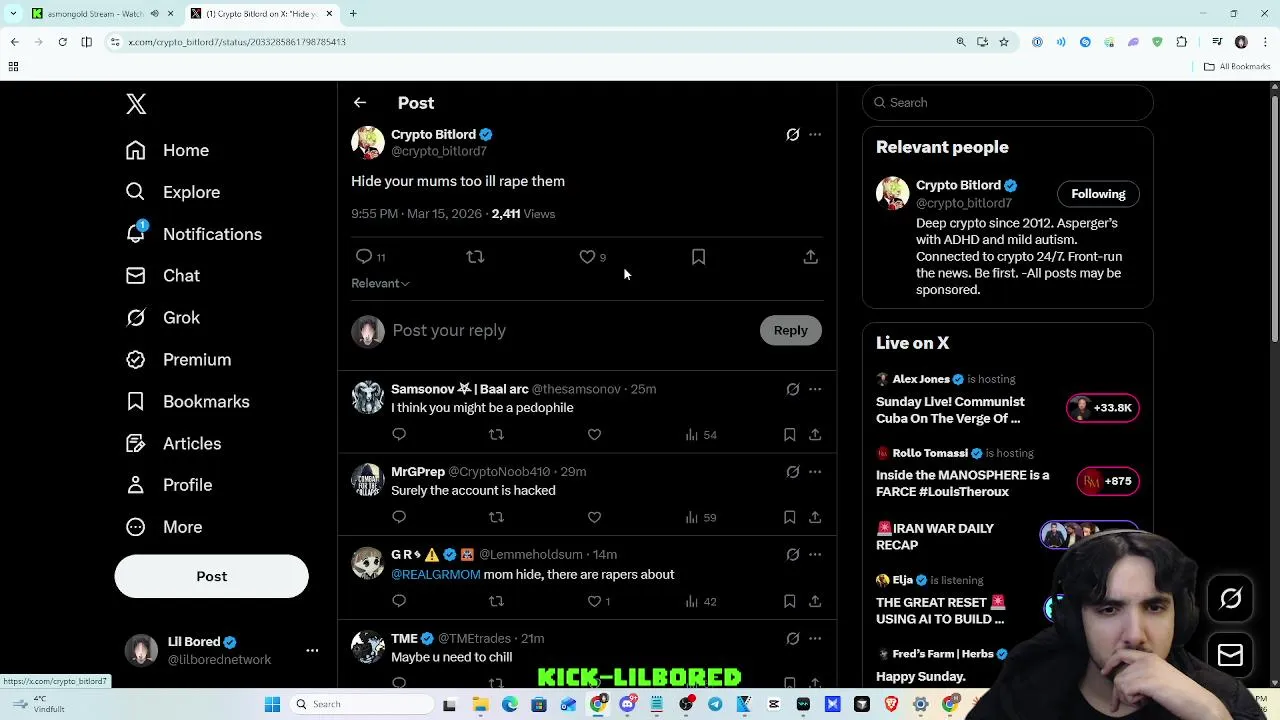The height and width of the screenshot is (720, 1280).
Task: Click Grok icon on main post
Action: click(792, 134)
